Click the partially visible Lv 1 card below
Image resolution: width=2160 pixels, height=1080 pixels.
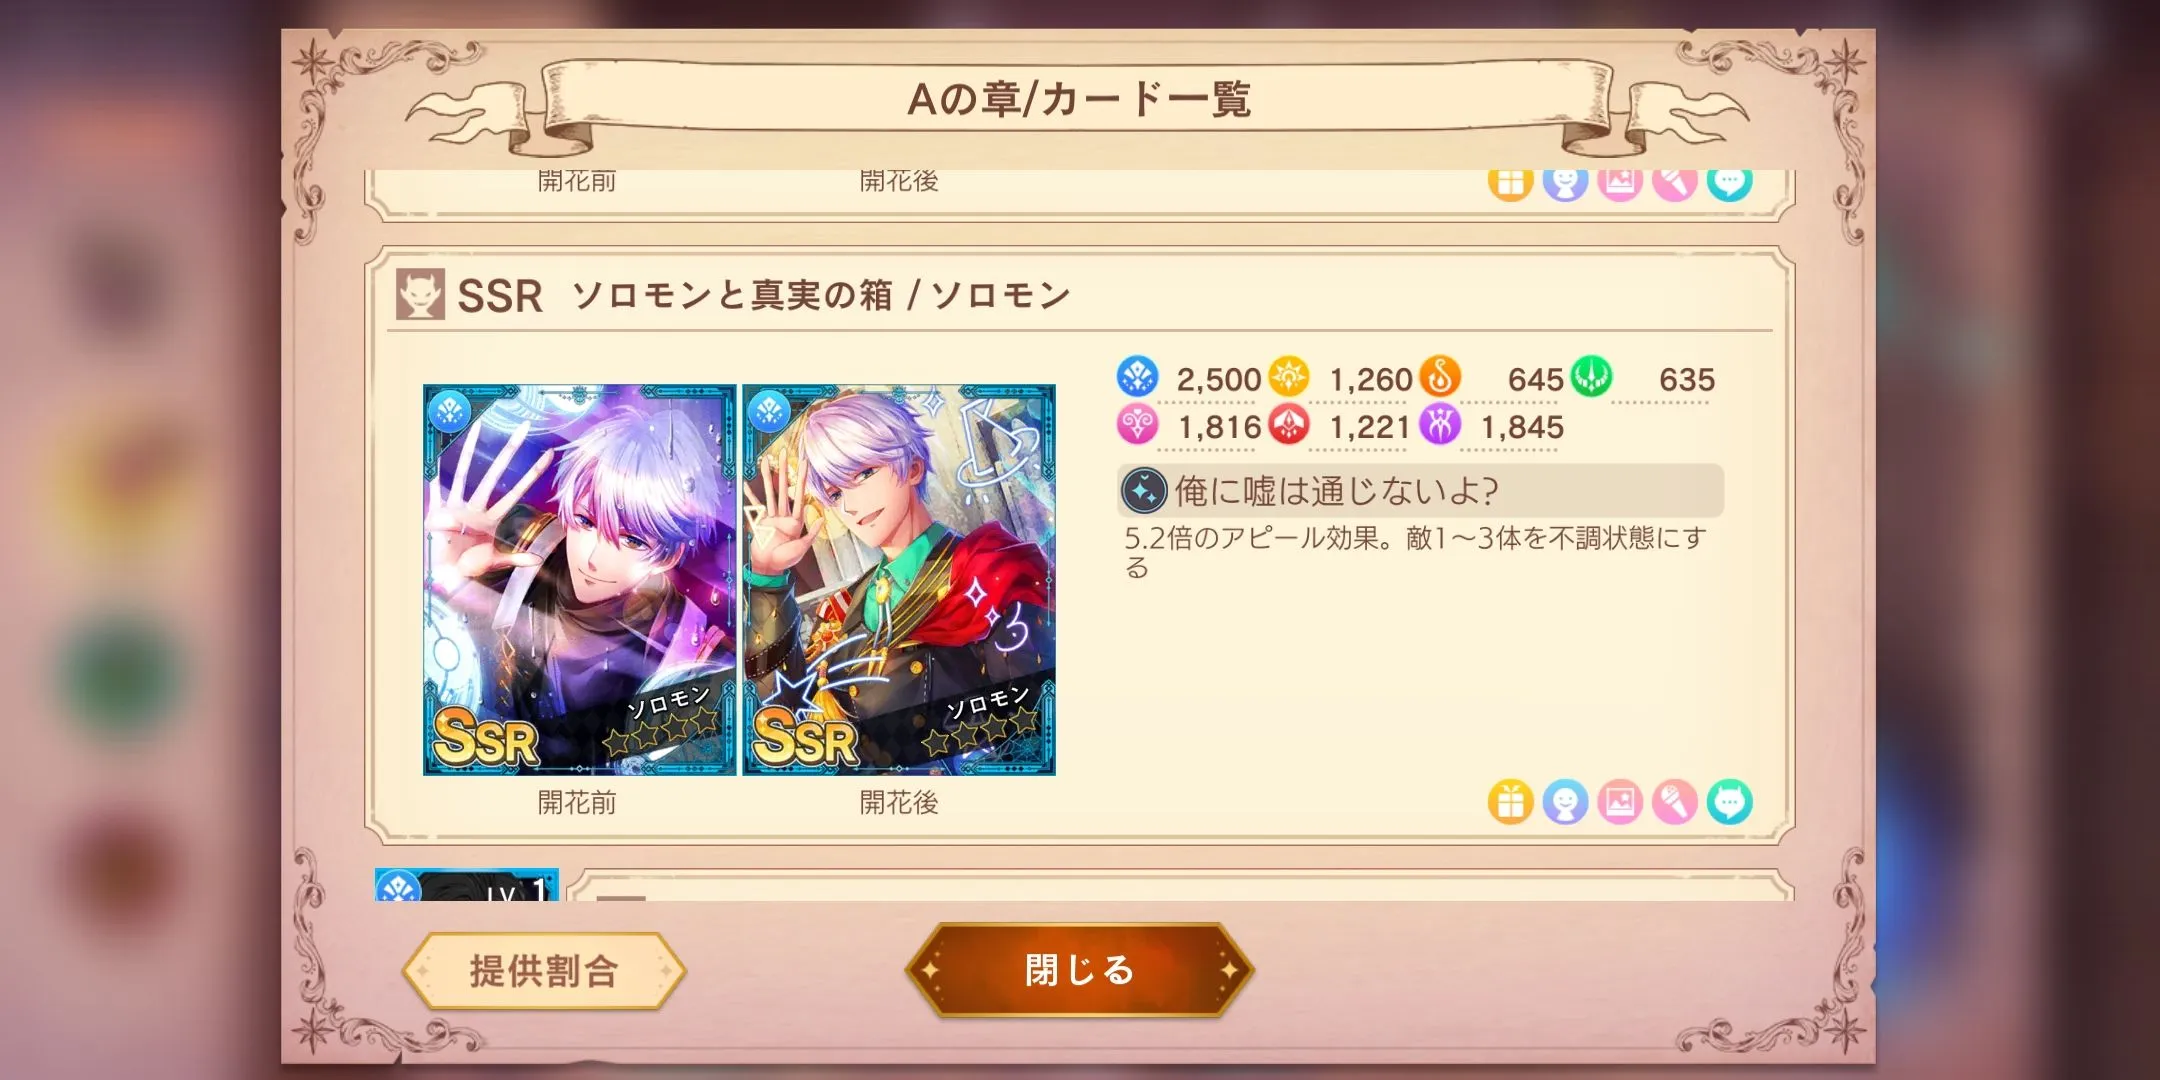pos(467,885)
